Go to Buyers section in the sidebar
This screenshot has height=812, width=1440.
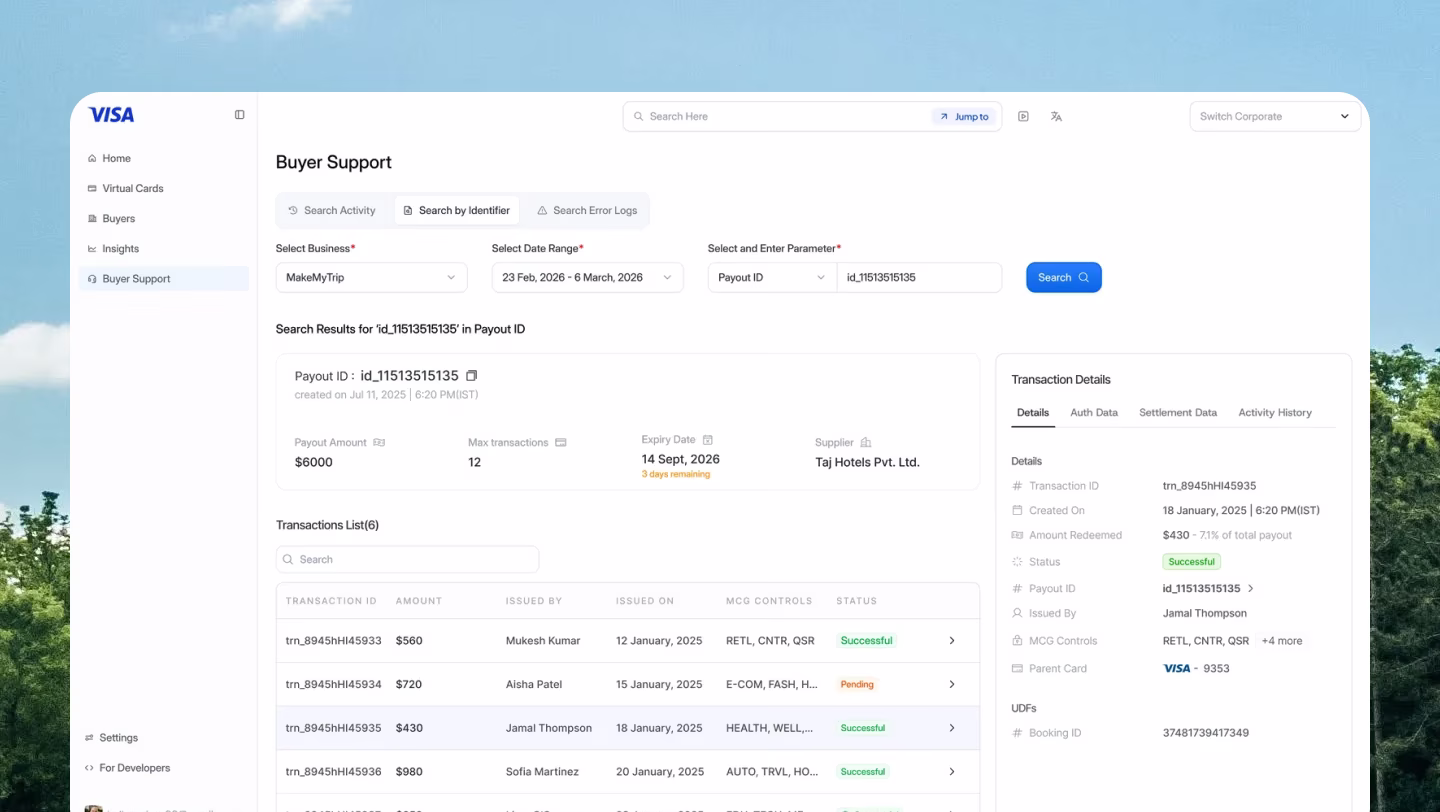click(x=118, y=218)
